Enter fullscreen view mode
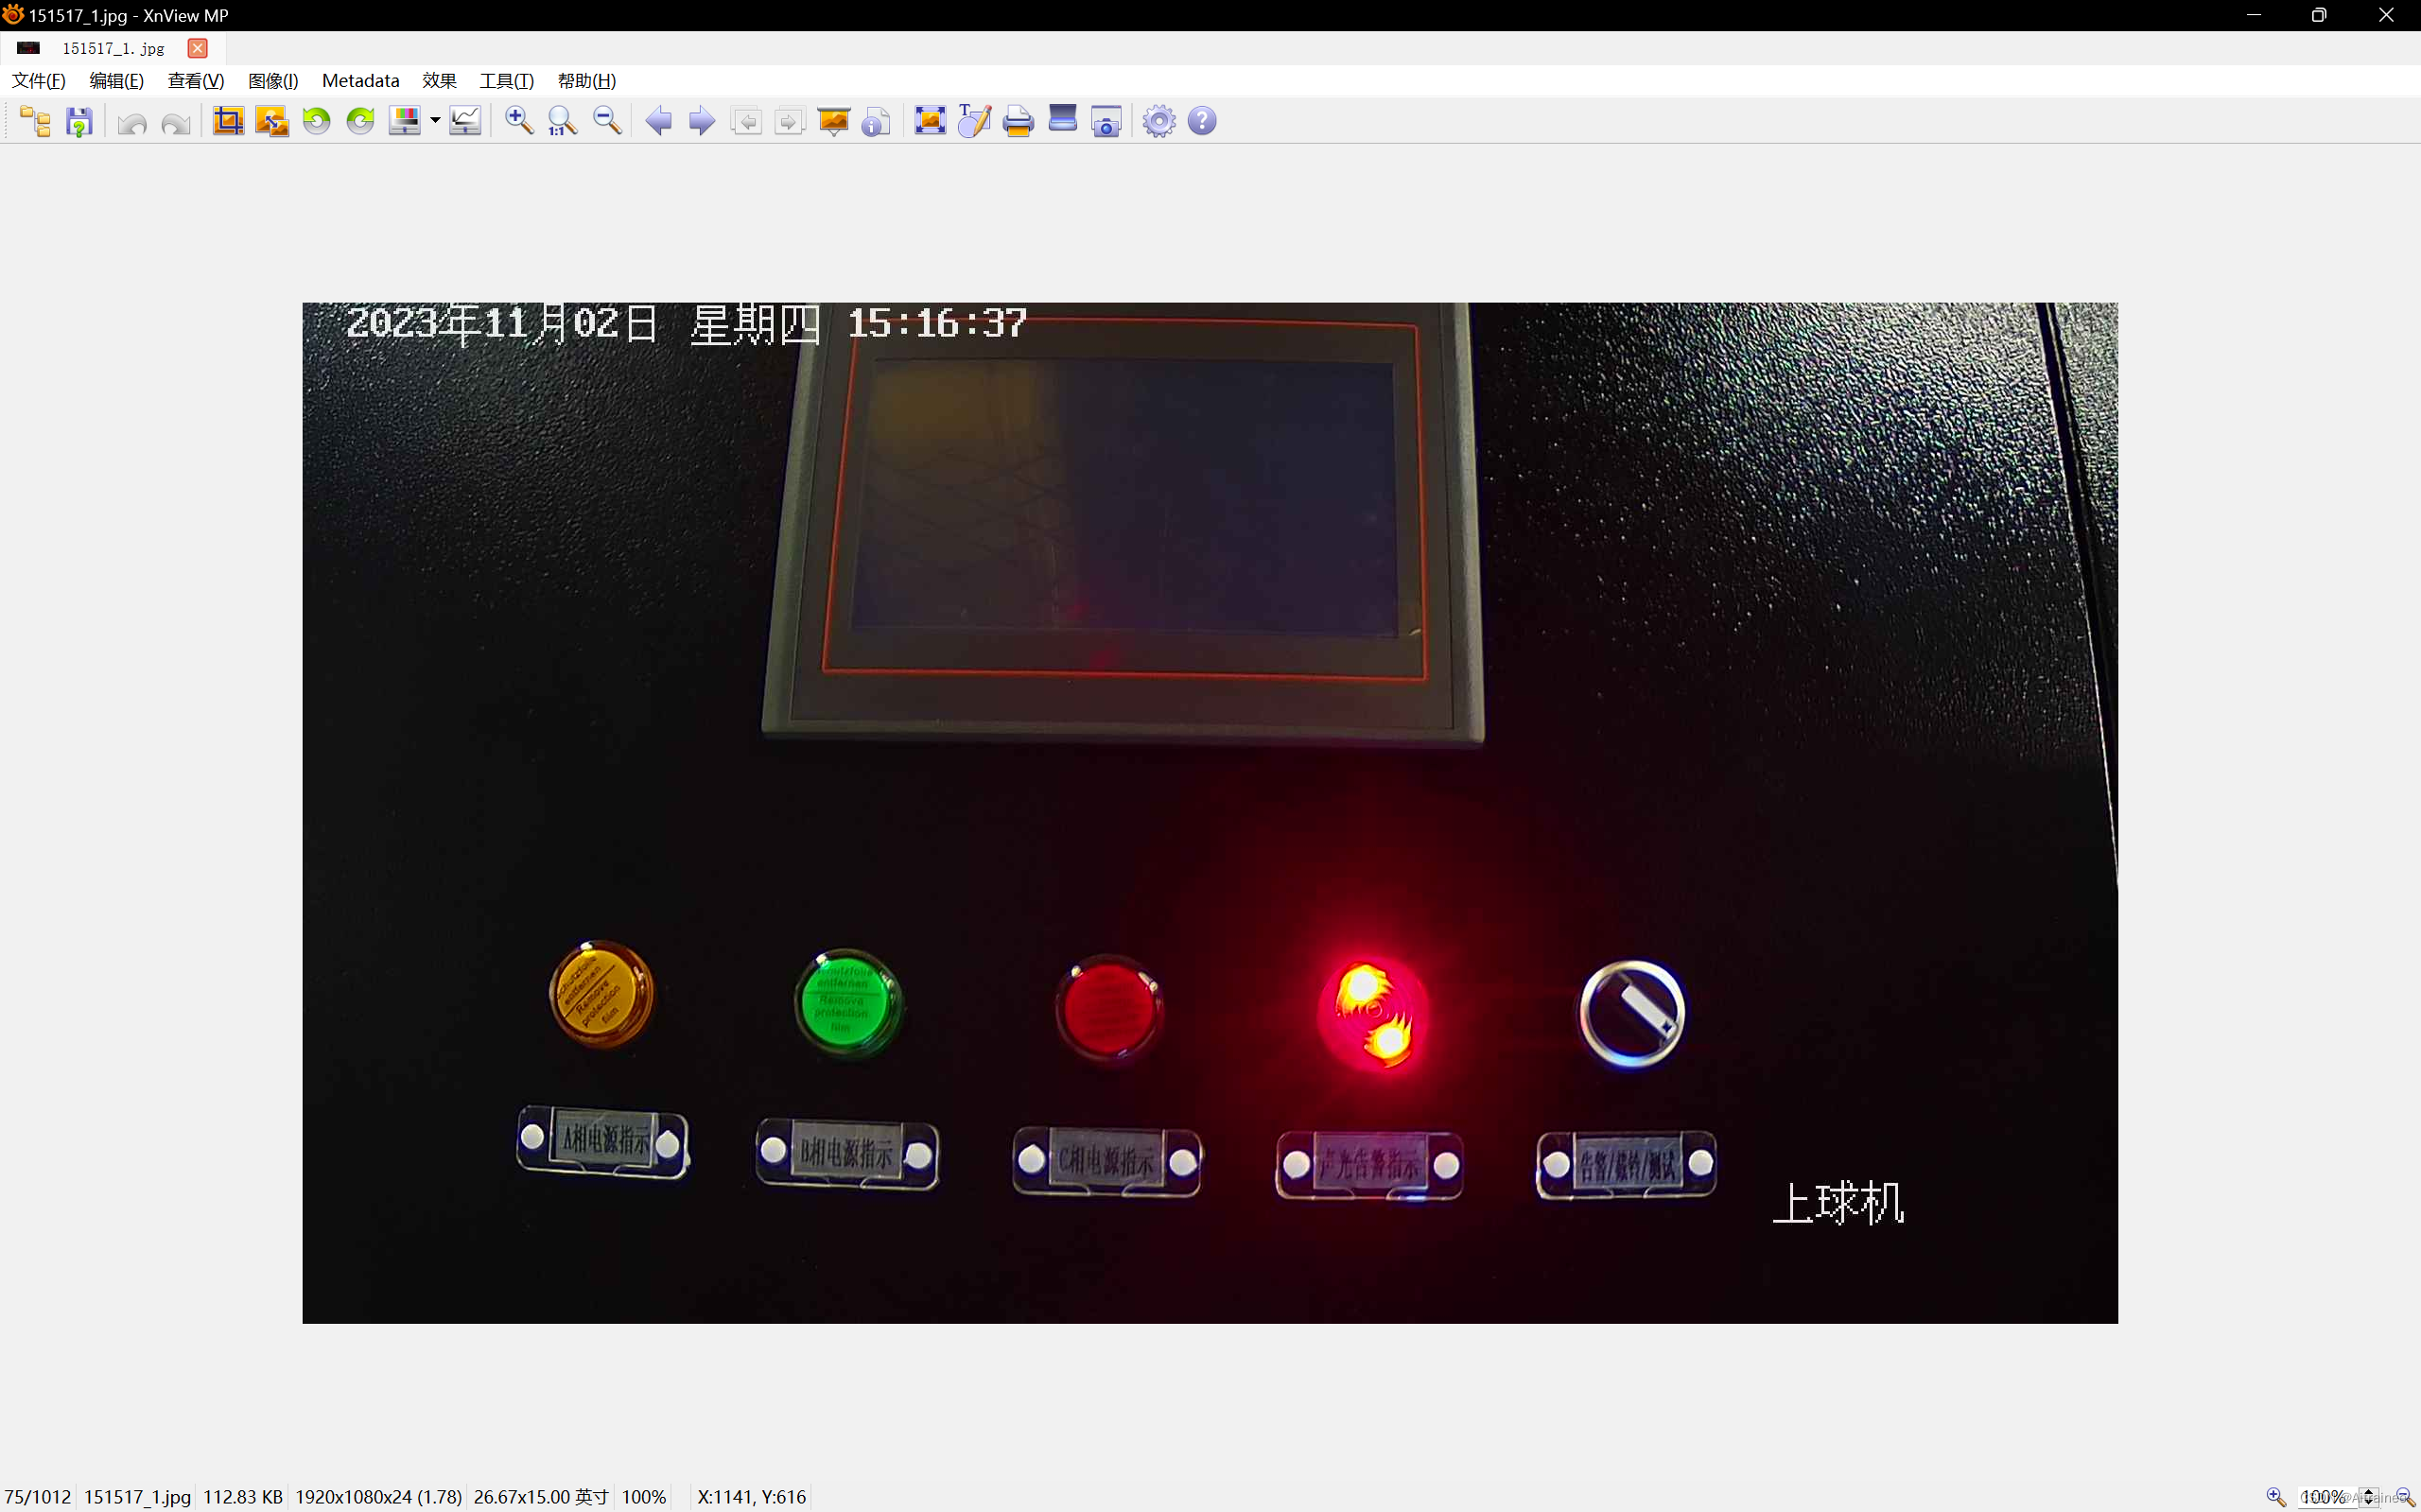Image resolution: width=2421 pixels, height=1512 pixels. tap(930, 120)
